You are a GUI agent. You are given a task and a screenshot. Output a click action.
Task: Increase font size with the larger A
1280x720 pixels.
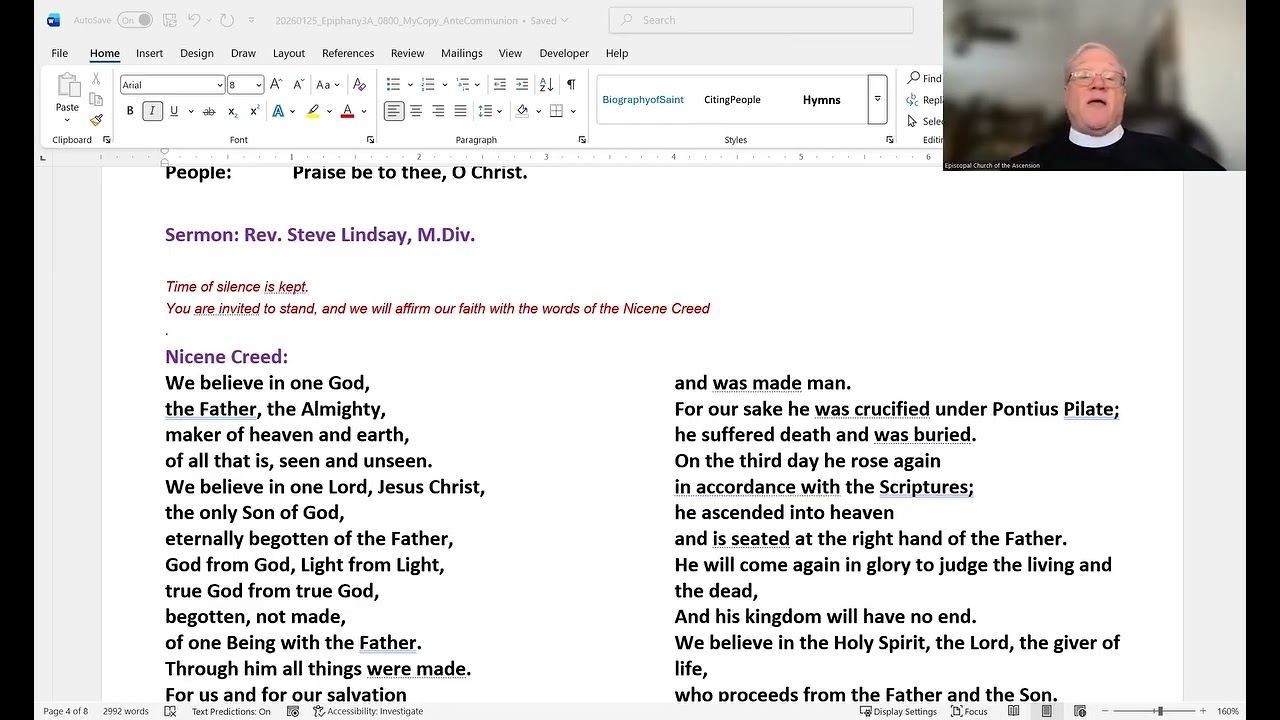click(x=276, y=85)
